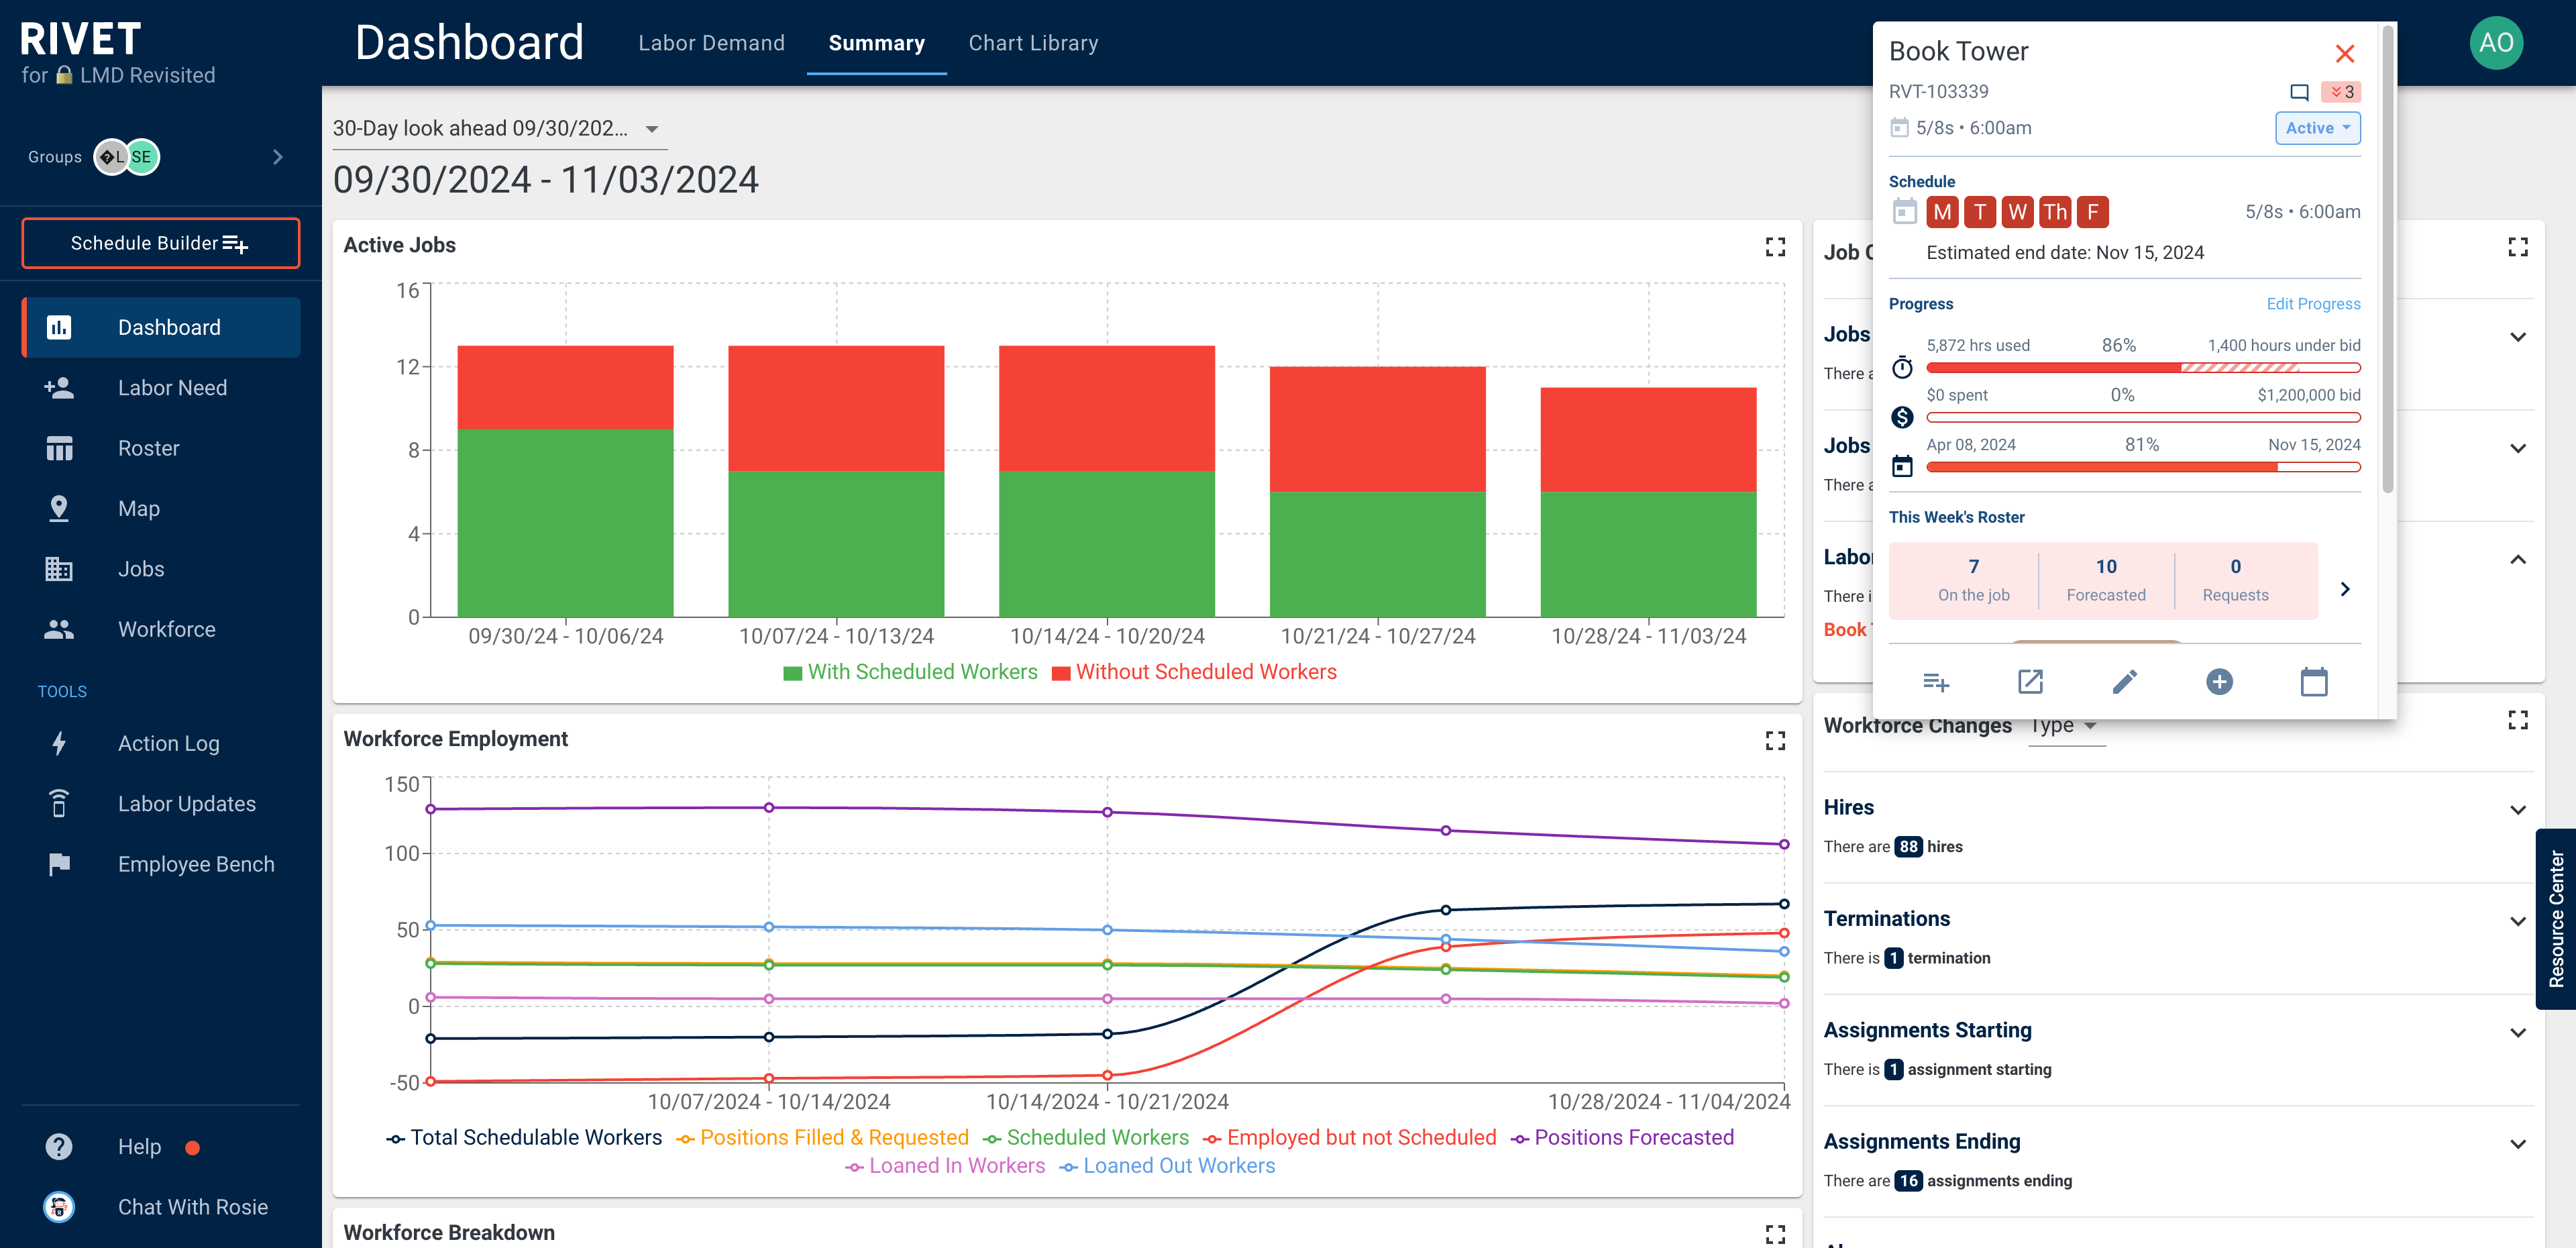Open the Roster page icon
Viewport: 2576px width, 1248px height.
59,448
